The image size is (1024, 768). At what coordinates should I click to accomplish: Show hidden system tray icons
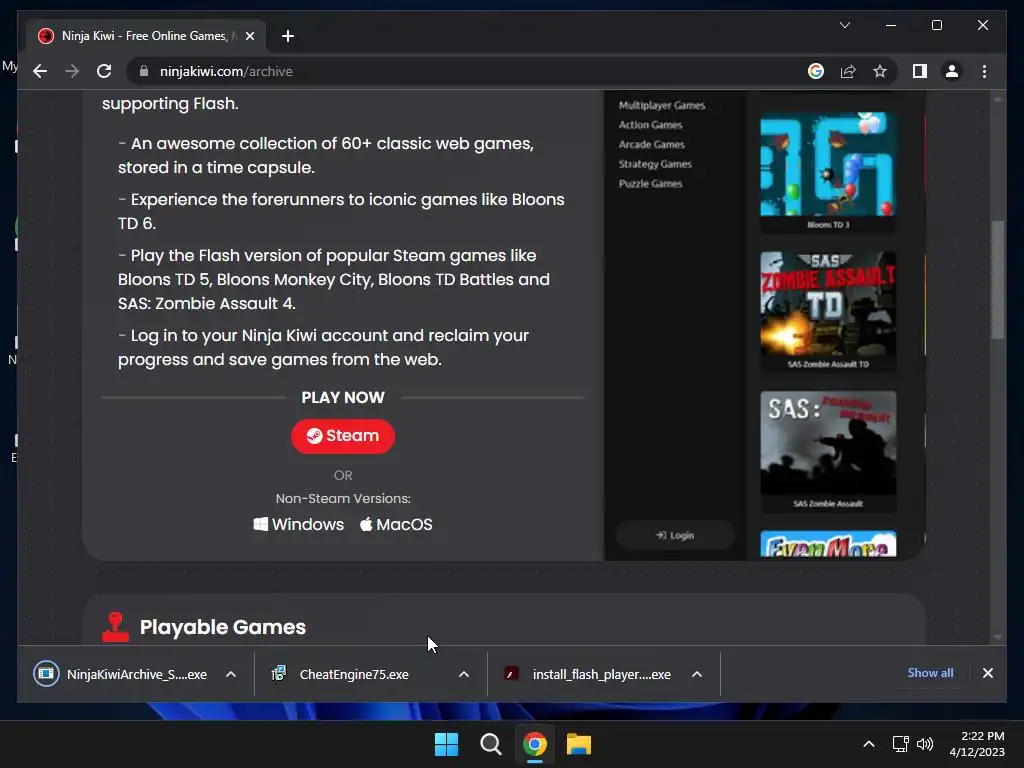coord(869,744)
